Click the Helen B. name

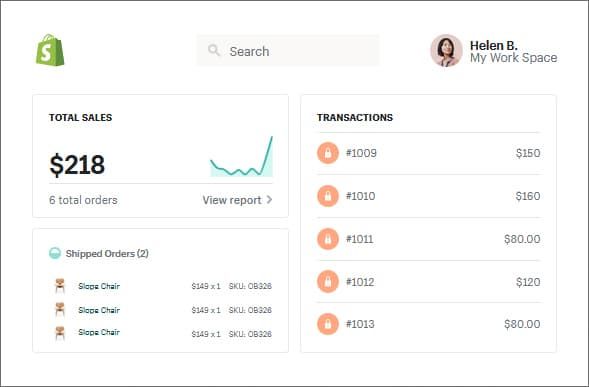coord(494,45)
